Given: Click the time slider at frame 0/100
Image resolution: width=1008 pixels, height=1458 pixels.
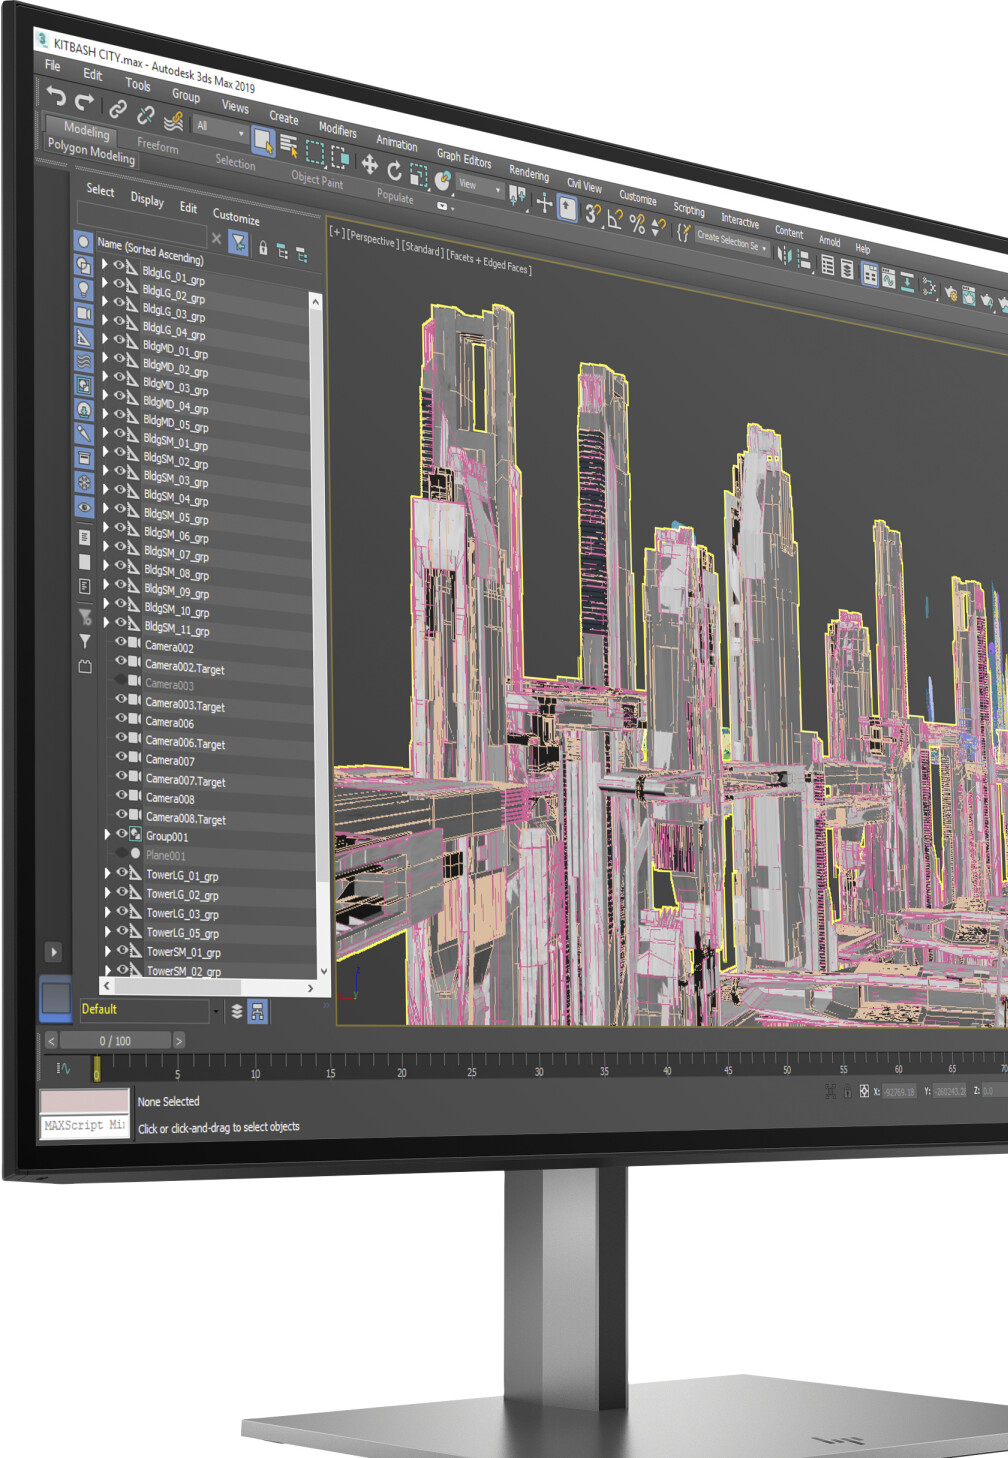Looking at the screenshot, I should (x=115, y=1041).
